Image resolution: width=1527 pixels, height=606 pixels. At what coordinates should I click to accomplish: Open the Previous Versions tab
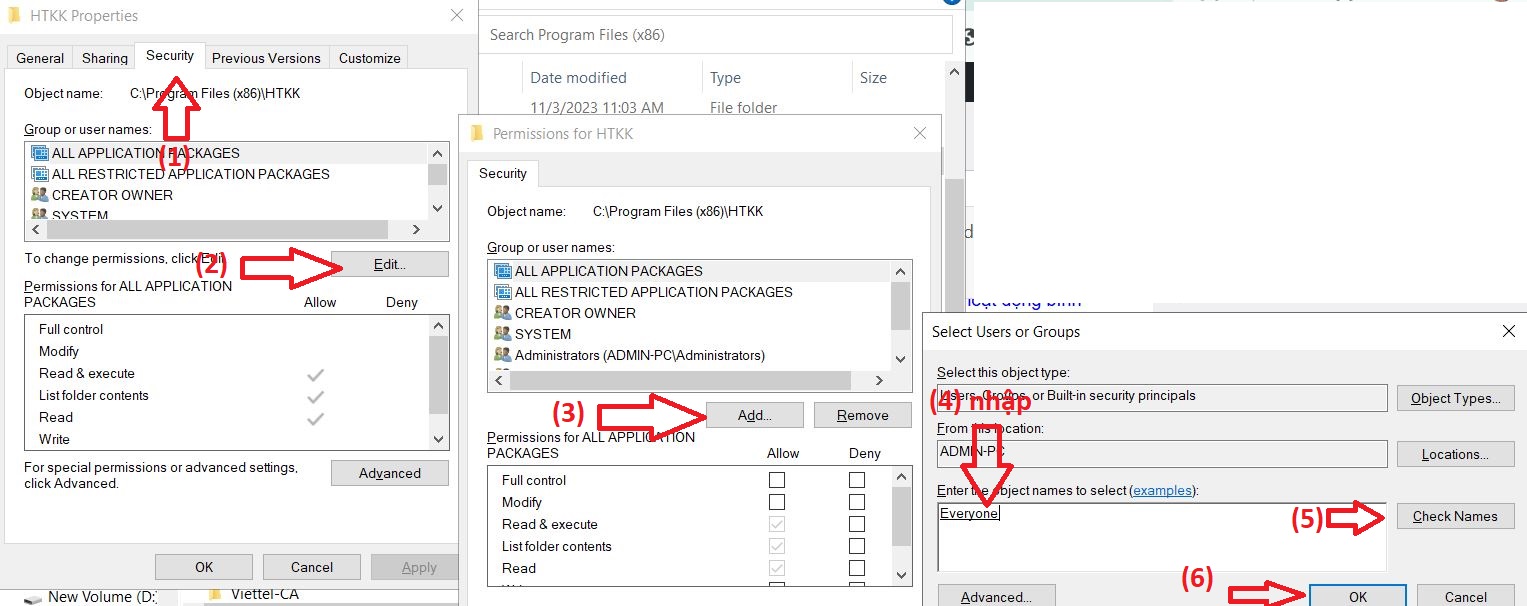[x=266, y=58]
